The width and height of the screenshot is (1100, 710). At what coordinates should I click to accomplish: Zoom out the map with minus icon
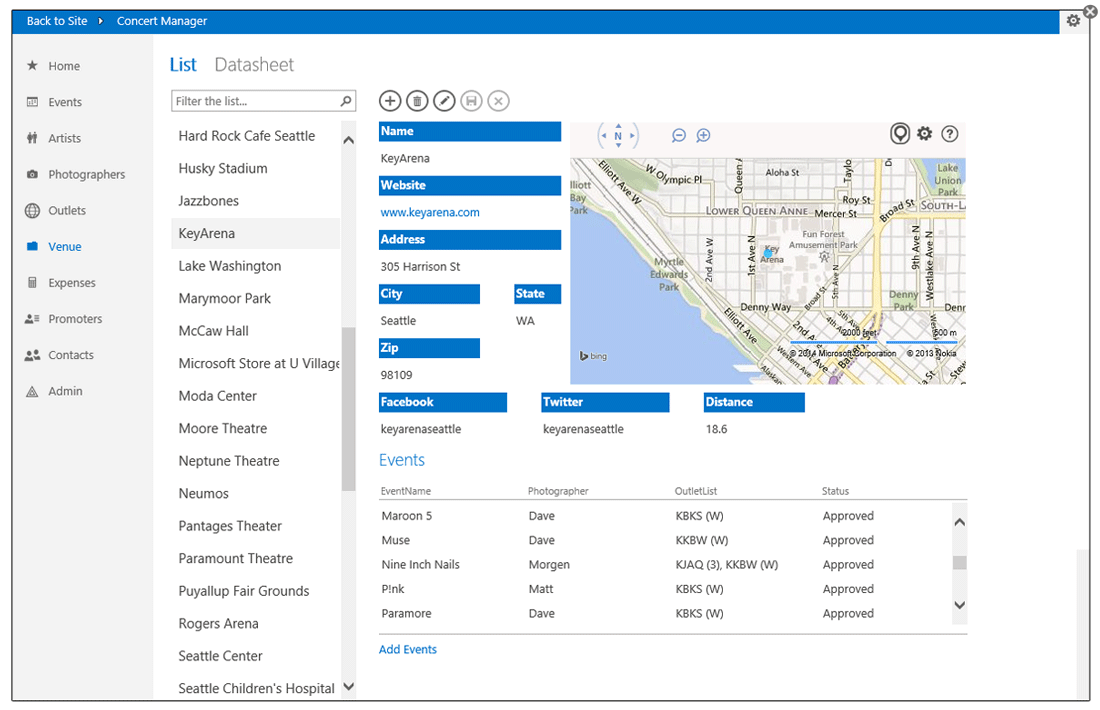coord(678,135)
